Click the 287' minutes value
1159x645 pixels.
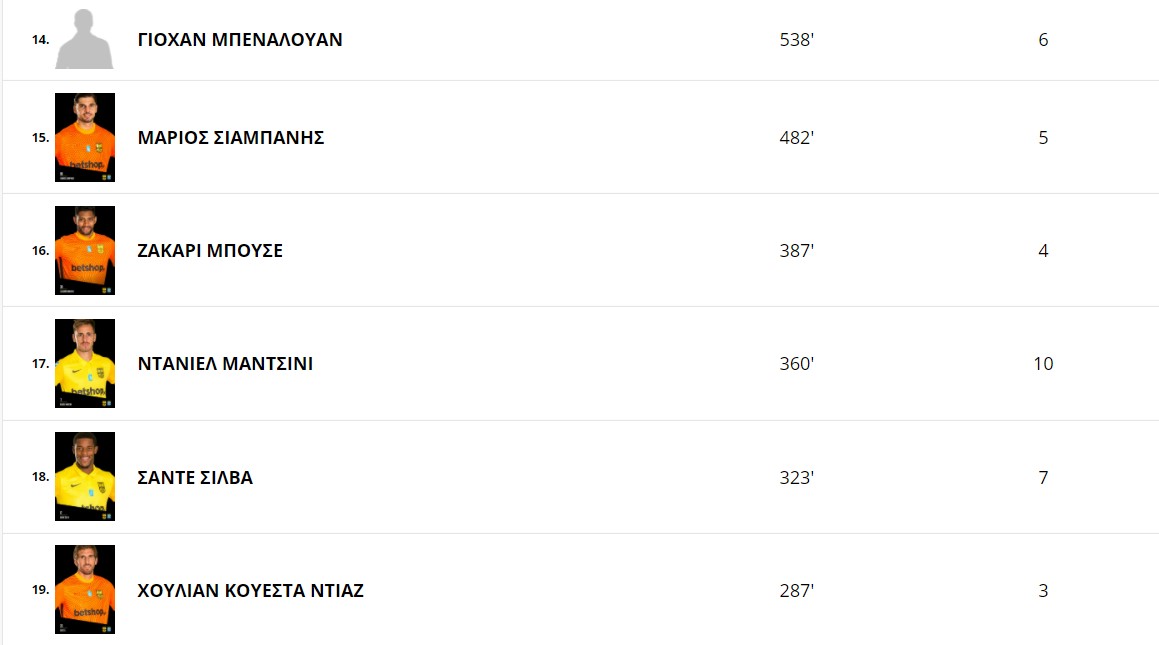797,591
